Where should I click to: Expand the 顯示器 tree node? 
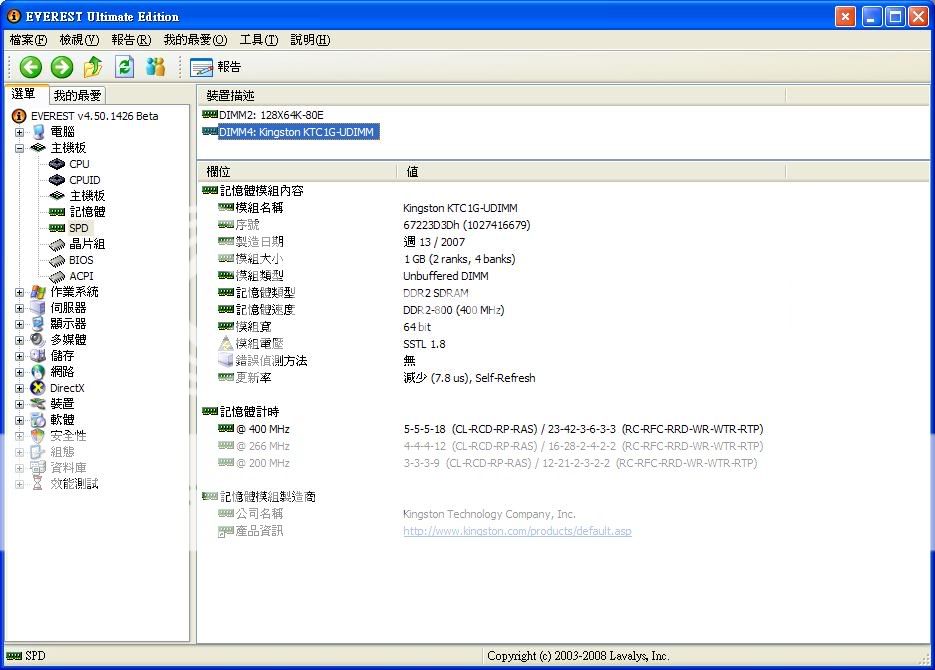[x=20, y=324]
